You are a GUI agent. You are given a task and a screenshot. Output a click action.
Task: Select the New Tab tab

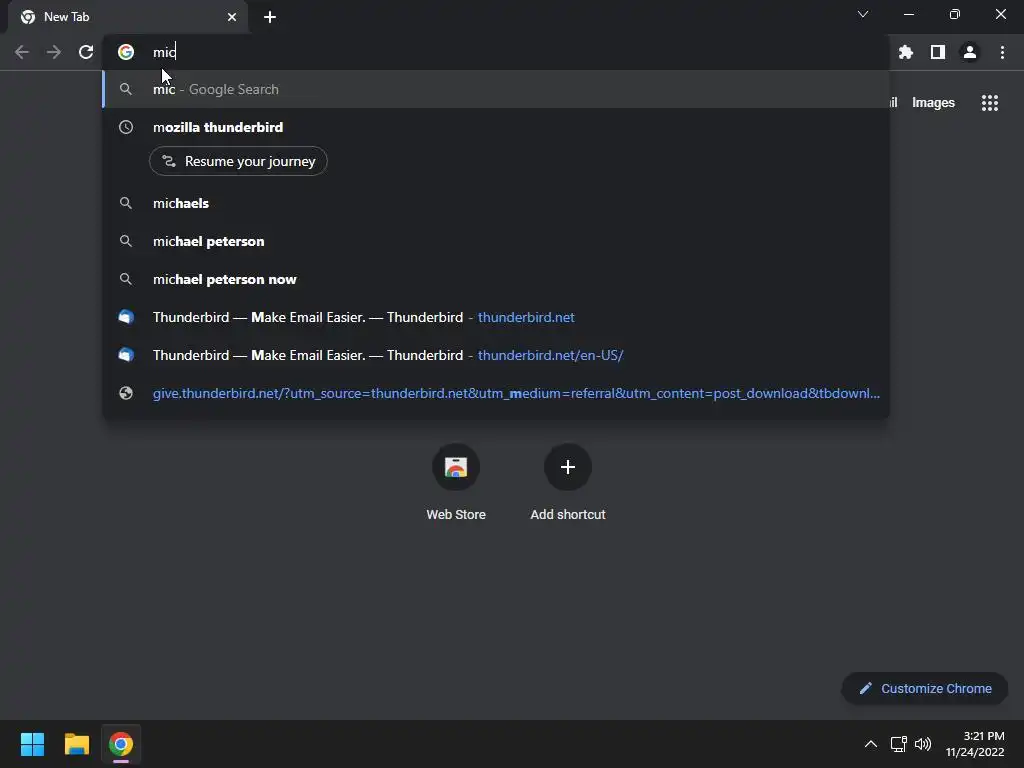[128, 17]
